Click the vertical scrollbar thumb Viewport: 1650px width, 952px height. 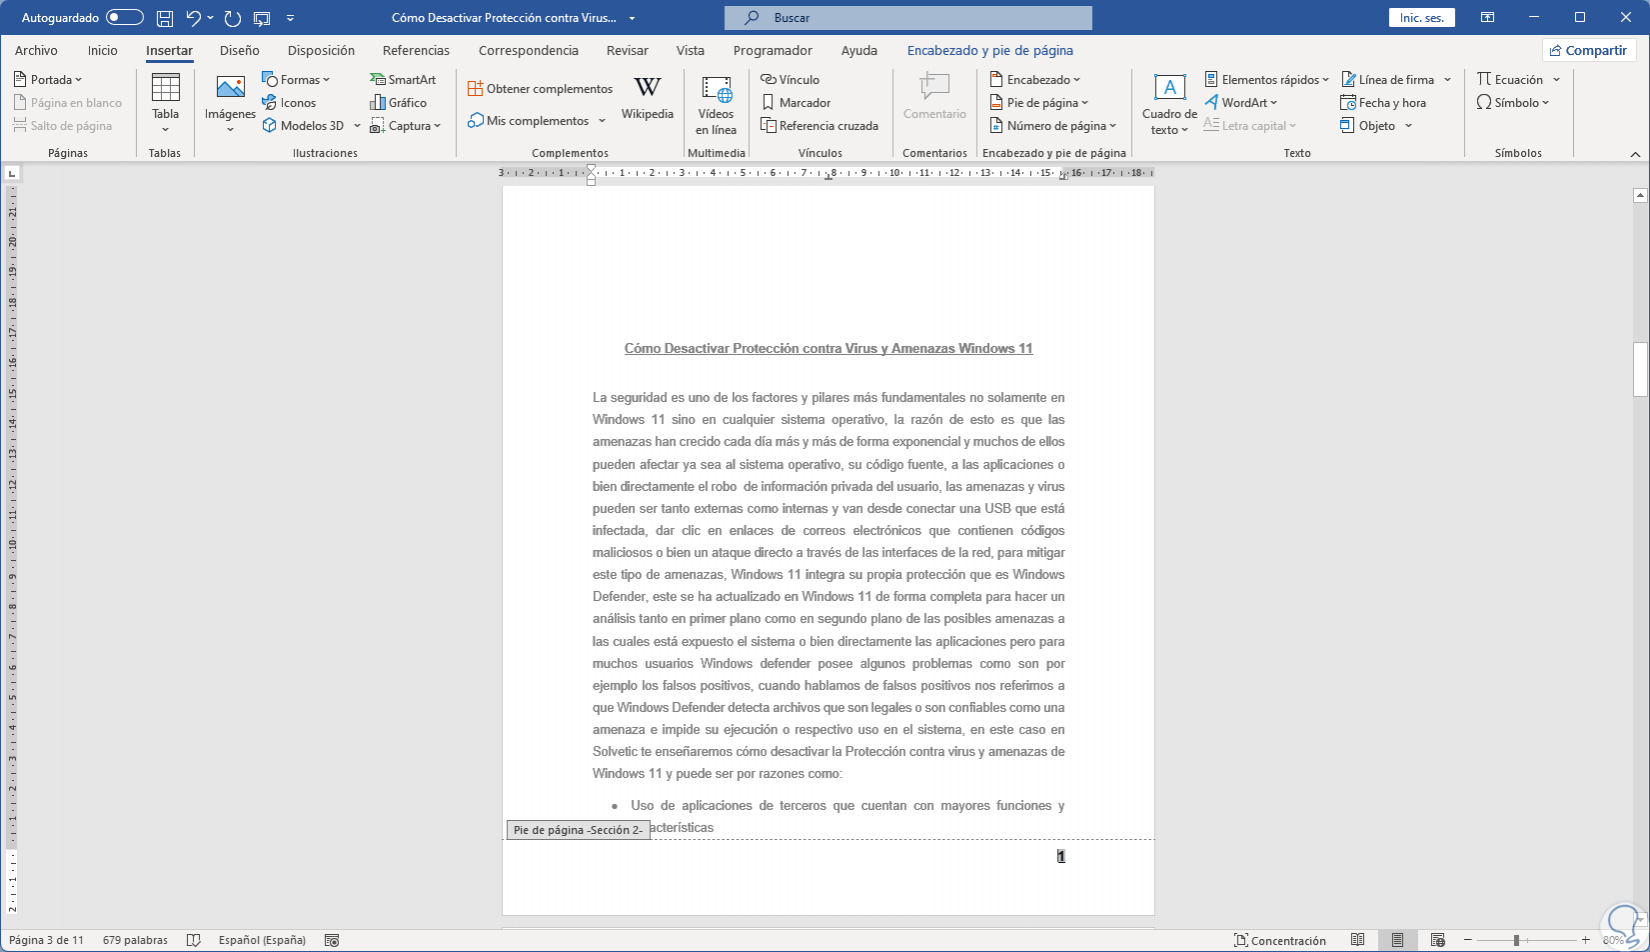(x=1640, y=369)
